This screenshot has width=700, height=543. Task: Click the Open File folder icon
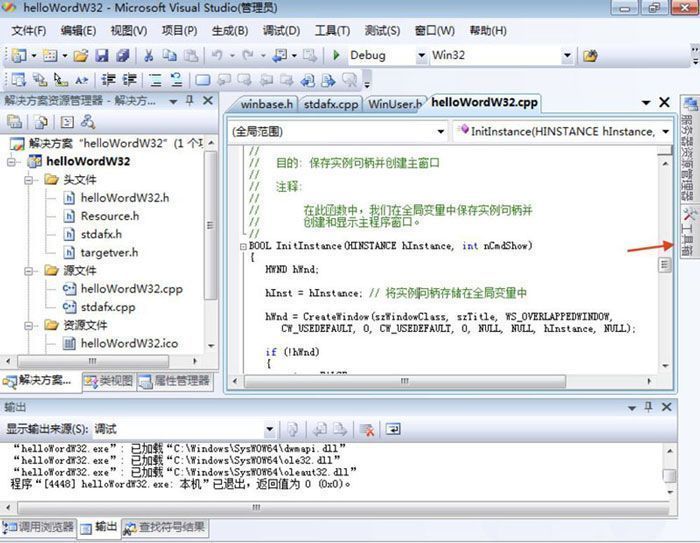[81, 55]
